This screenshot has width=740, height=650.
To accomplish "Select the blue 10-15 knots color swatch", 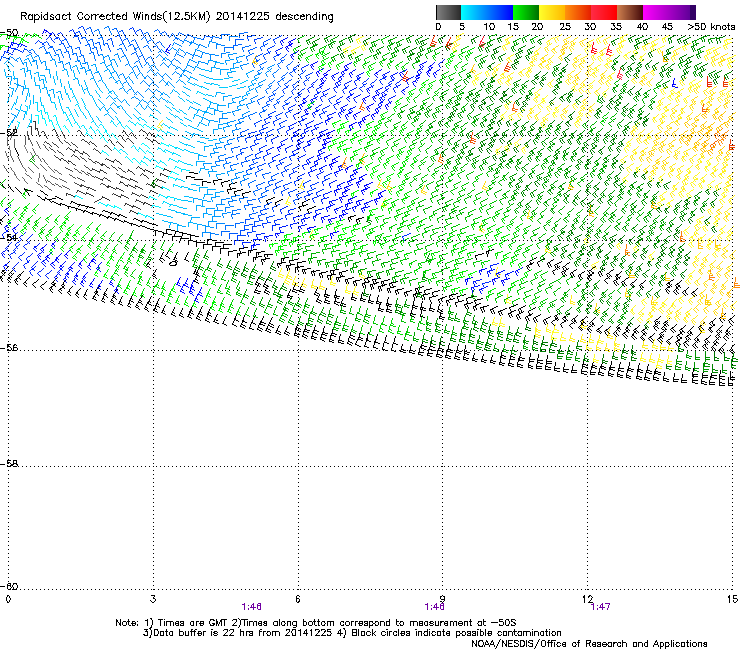I will (x=500, y=12).
